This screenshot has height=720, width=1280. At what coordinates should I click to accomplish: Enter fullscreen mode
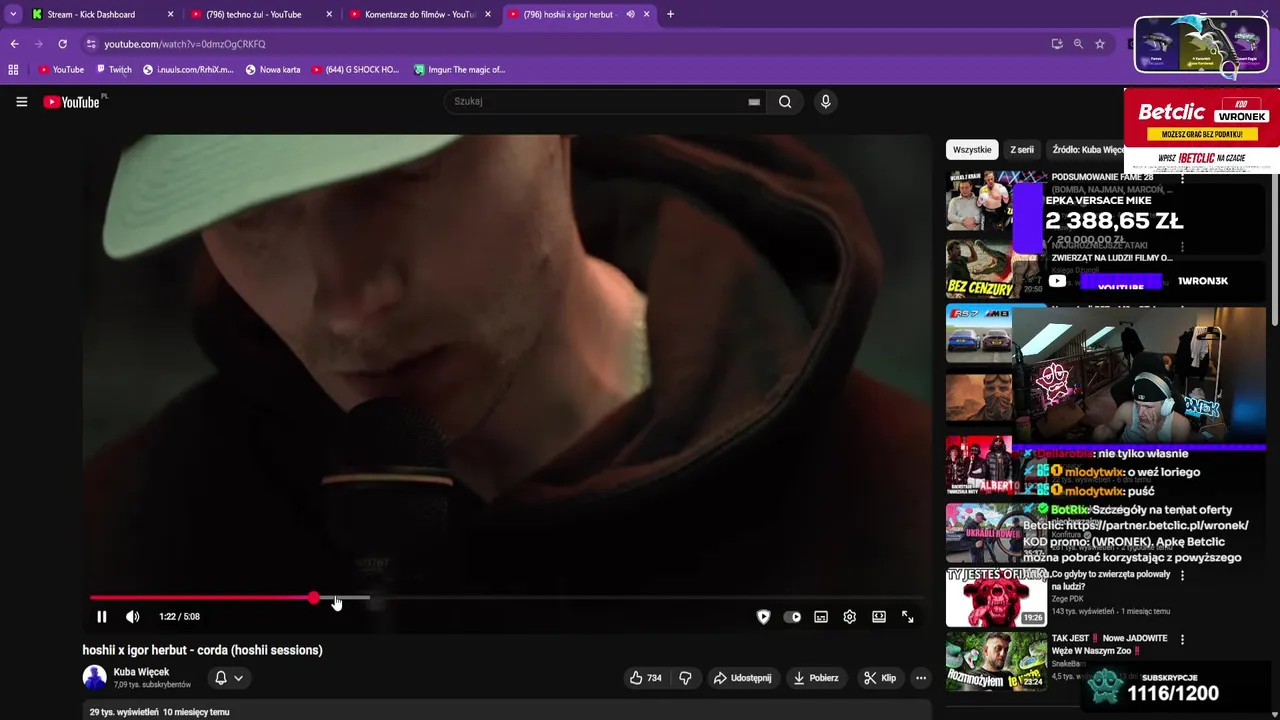coord(908,617)
